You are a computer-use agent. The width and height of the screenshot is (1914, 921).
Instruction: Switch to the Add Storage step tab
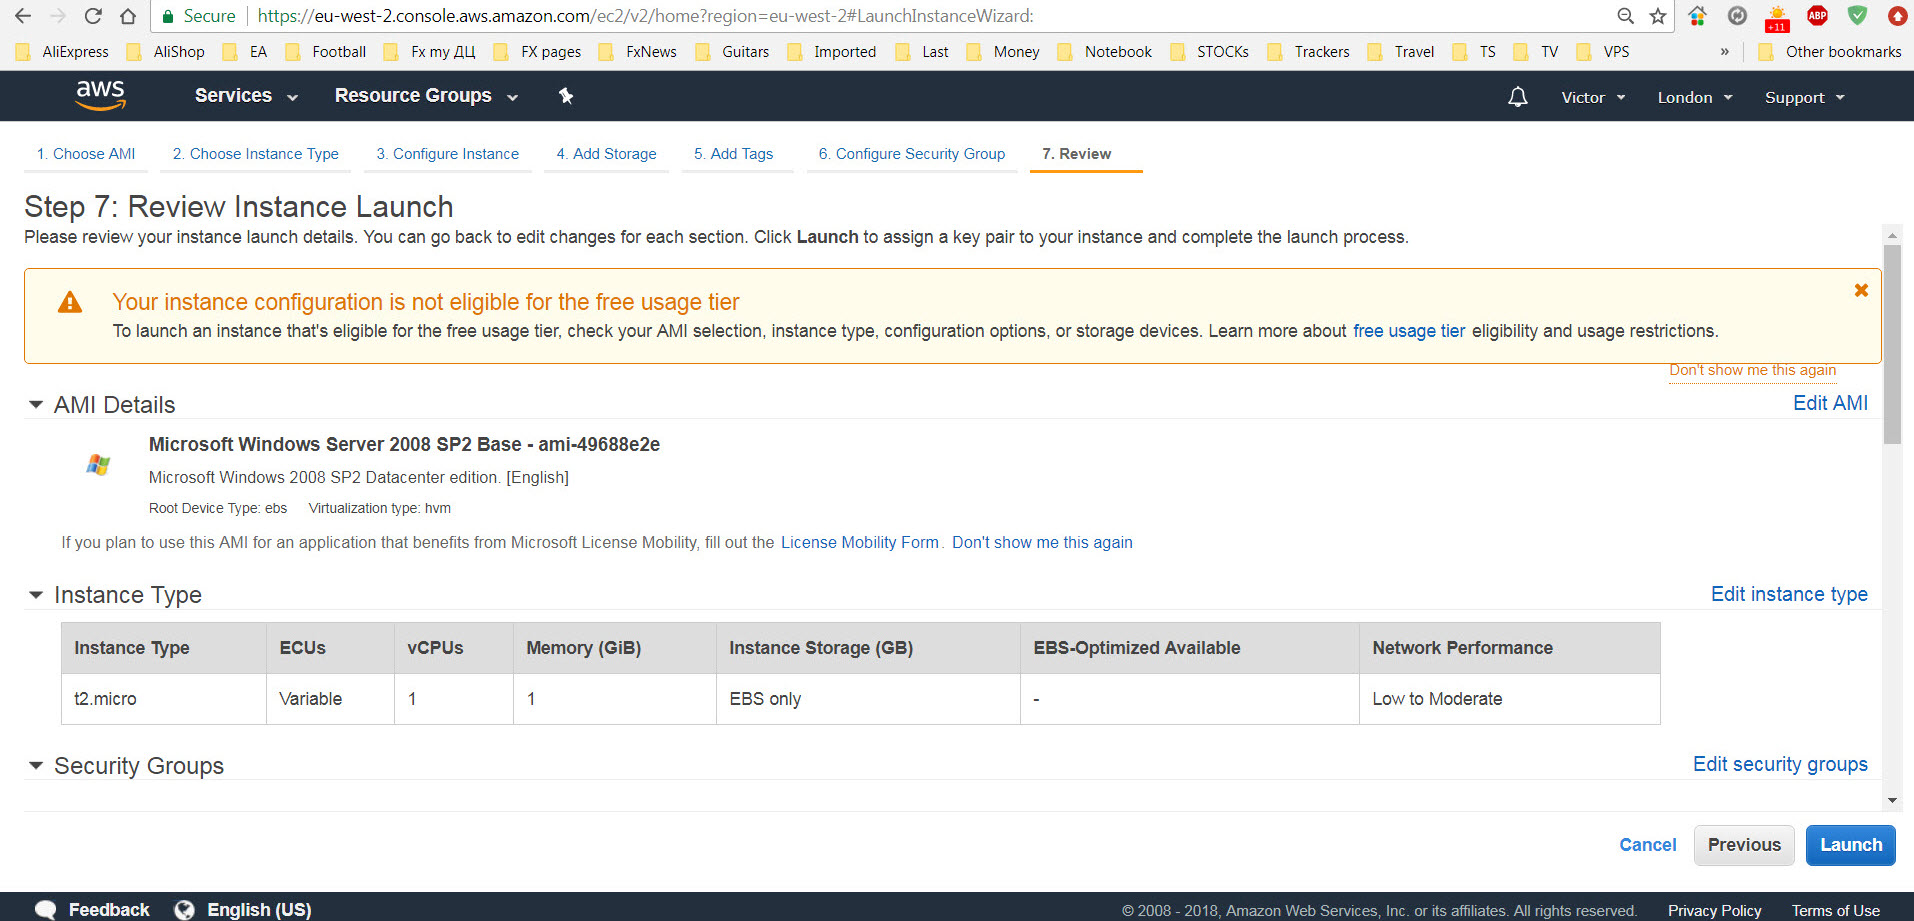click(606, 154)
